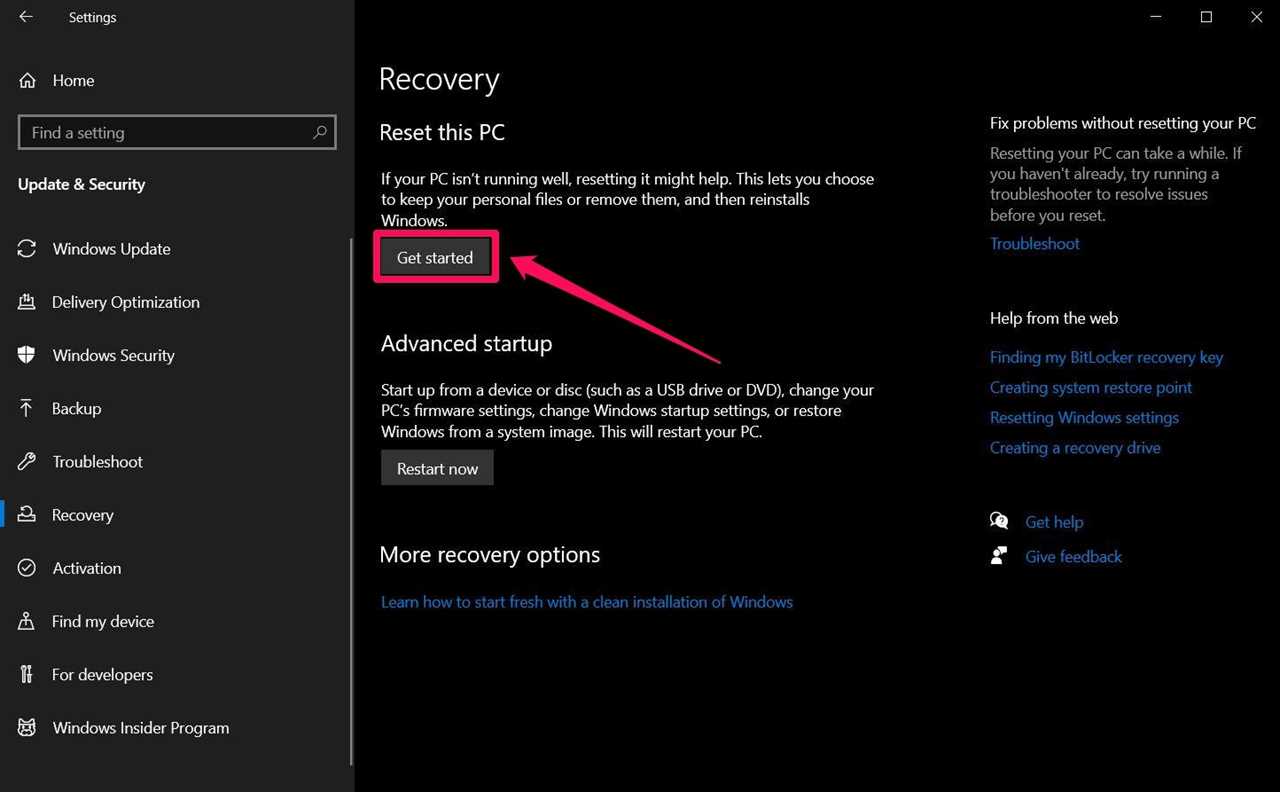Select Activation in the sidebar
The width and height of the screenshot is (1280, 792).
point(86,568)
